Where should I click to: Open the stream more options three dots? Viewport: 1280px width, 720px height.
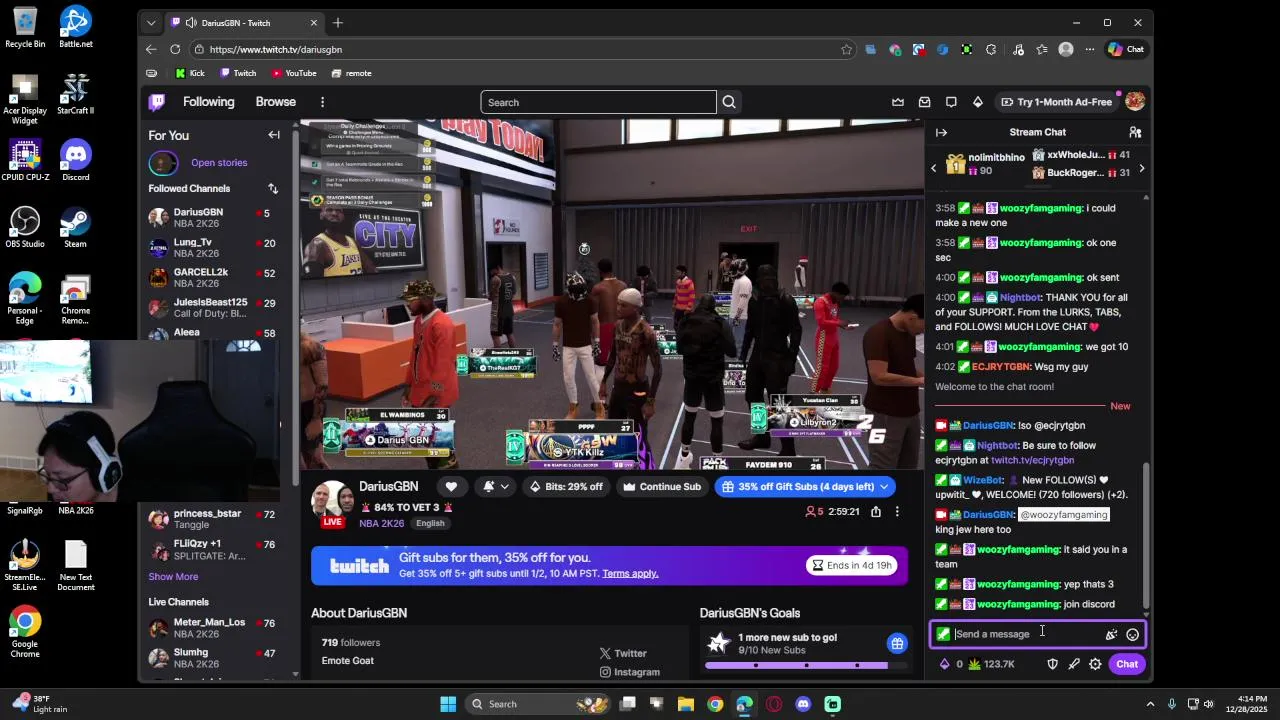897,511
